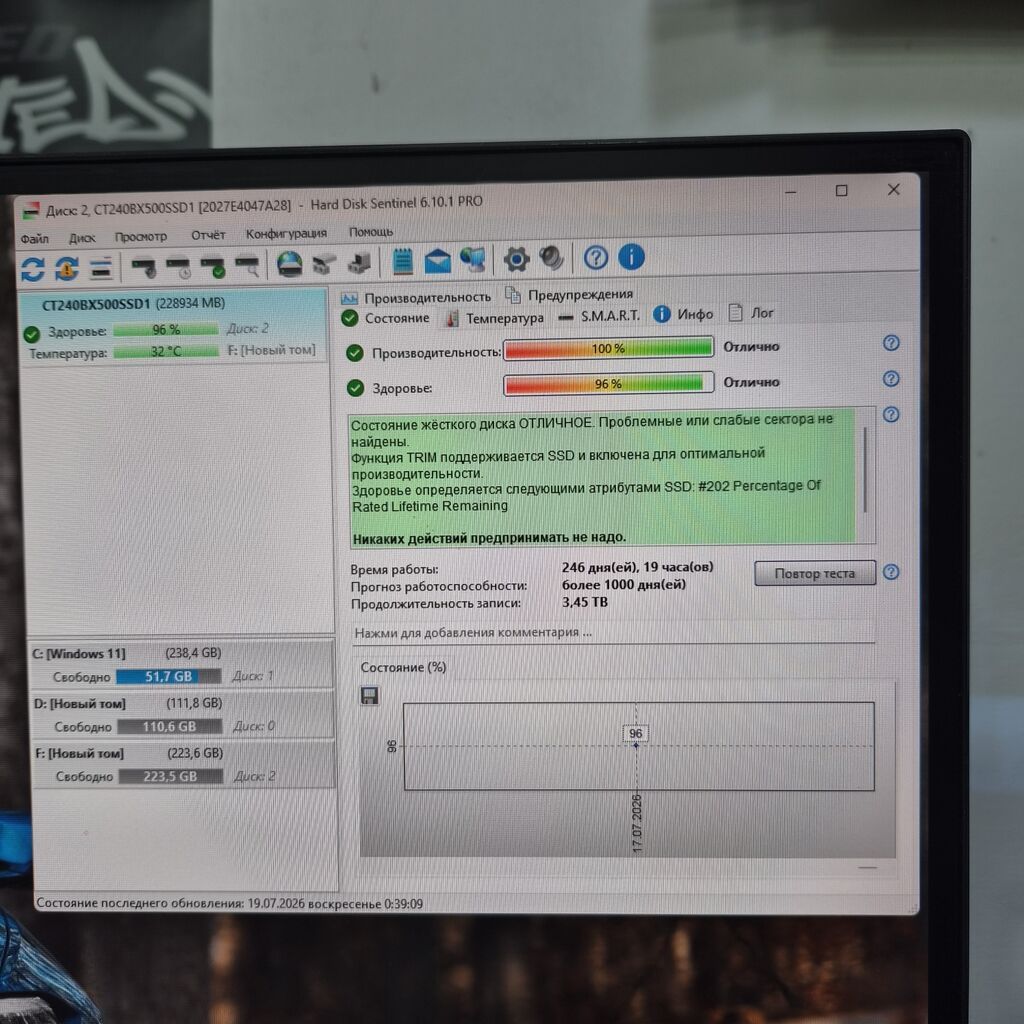Click the refresh disk status toolbar icon

coord(33,269)
